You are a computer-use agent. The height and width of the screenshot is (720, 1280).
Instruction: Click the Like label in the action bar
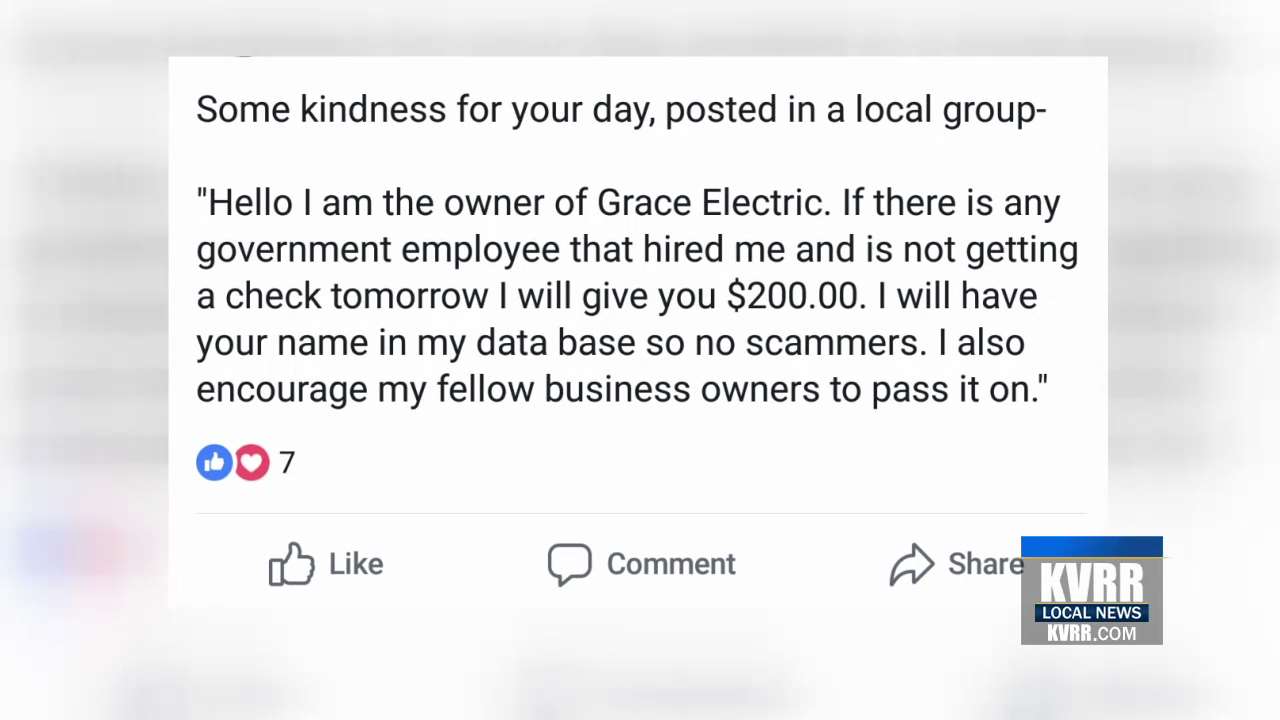355,564
